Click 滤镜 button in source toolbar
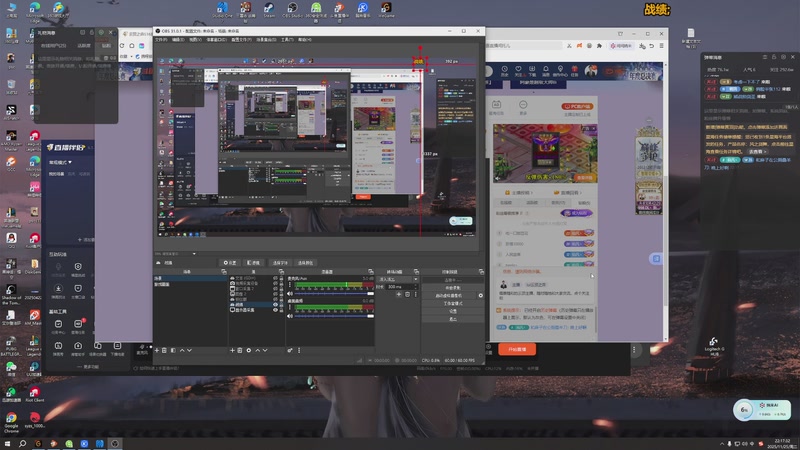800x450 pixels. pos(254,263)
